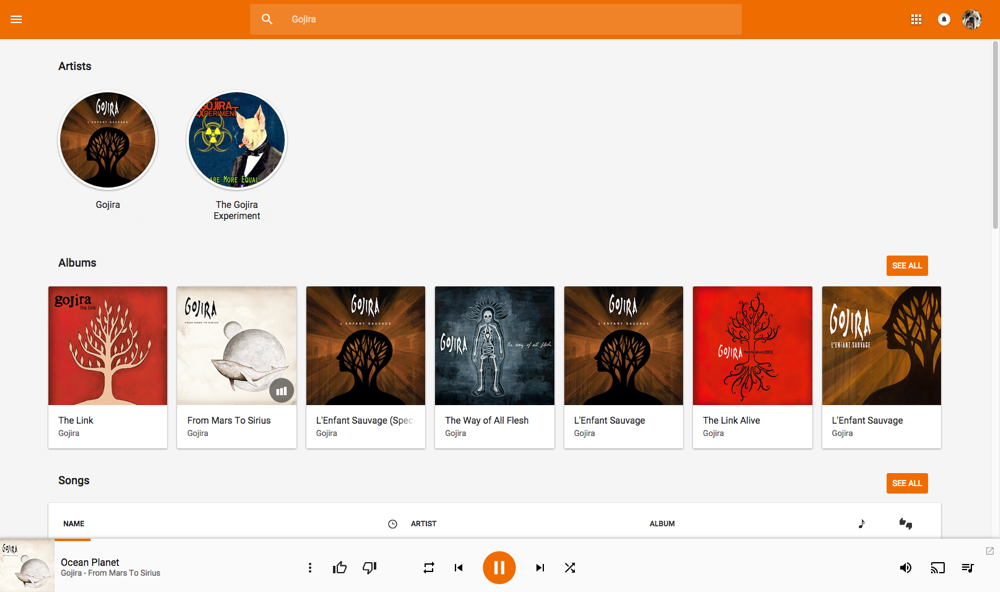Open the notifications bell
The height and width of the screenshot is (592, 1000).
click(944, 19)
